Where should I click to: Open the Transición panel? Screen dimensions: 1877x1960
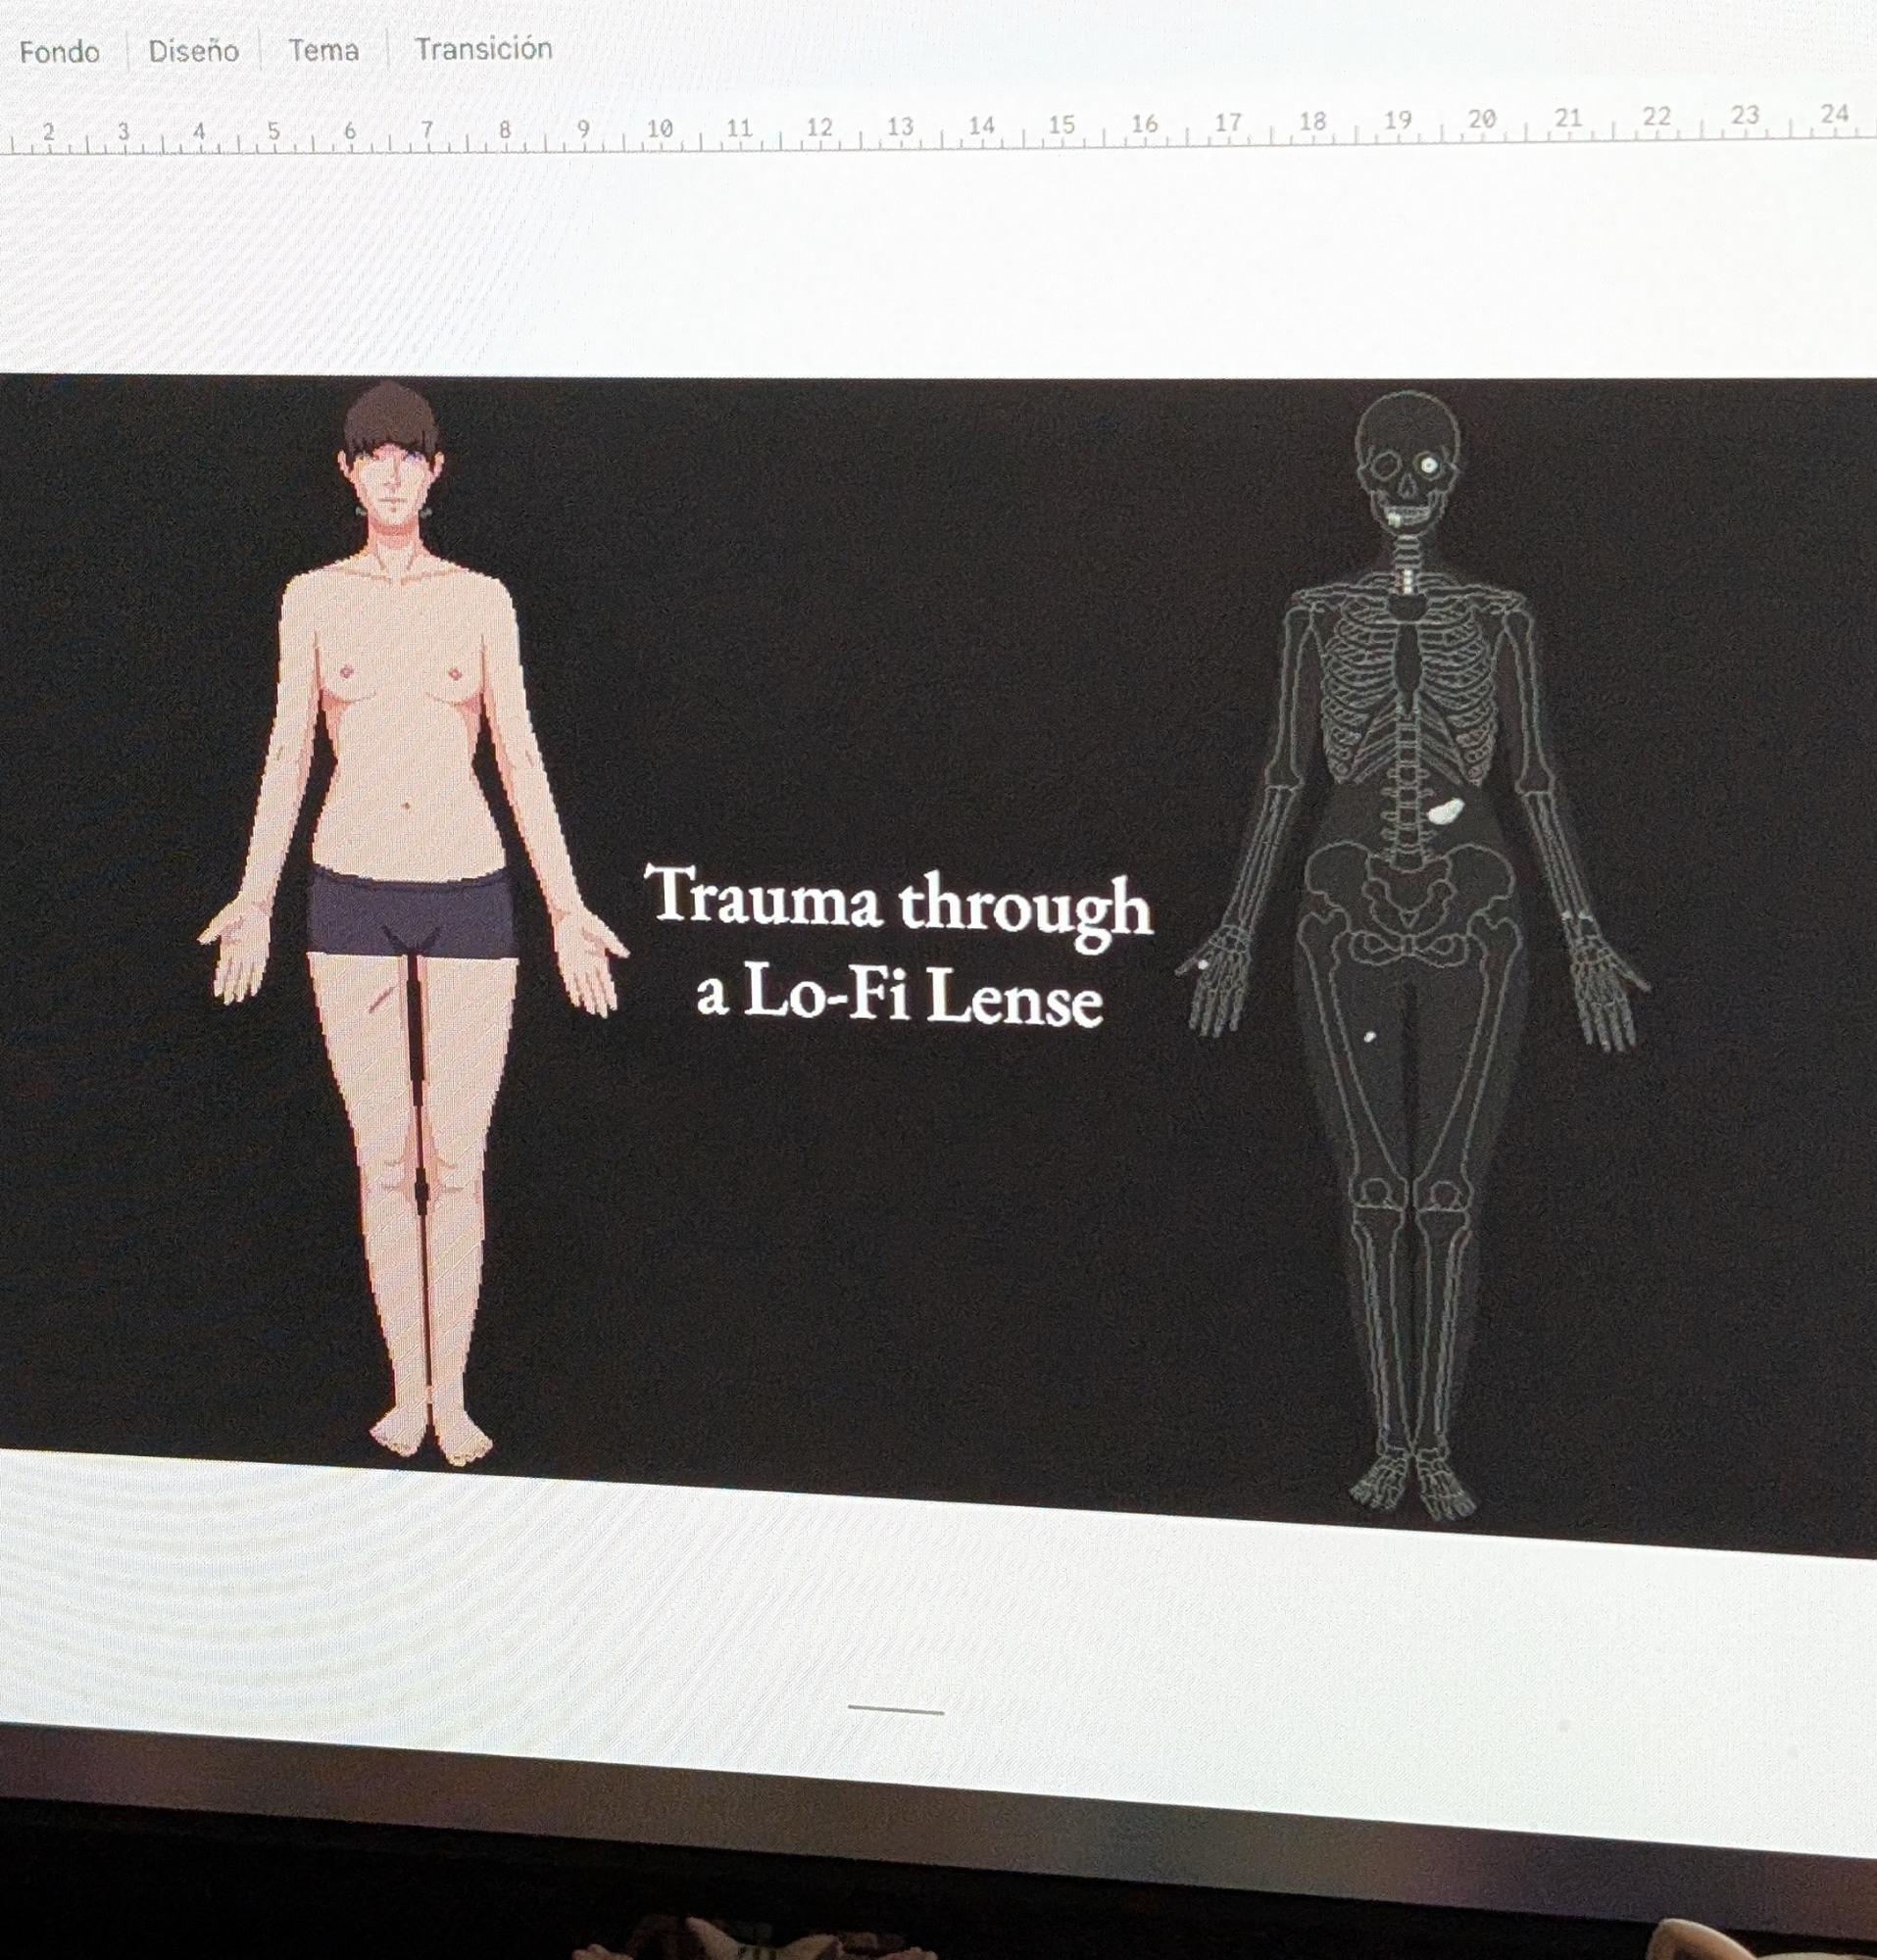coord(483,48)
